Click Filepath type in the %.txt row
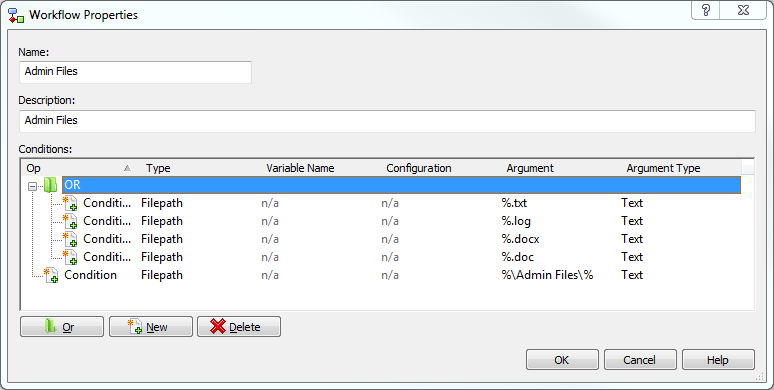 pos(162,203)
